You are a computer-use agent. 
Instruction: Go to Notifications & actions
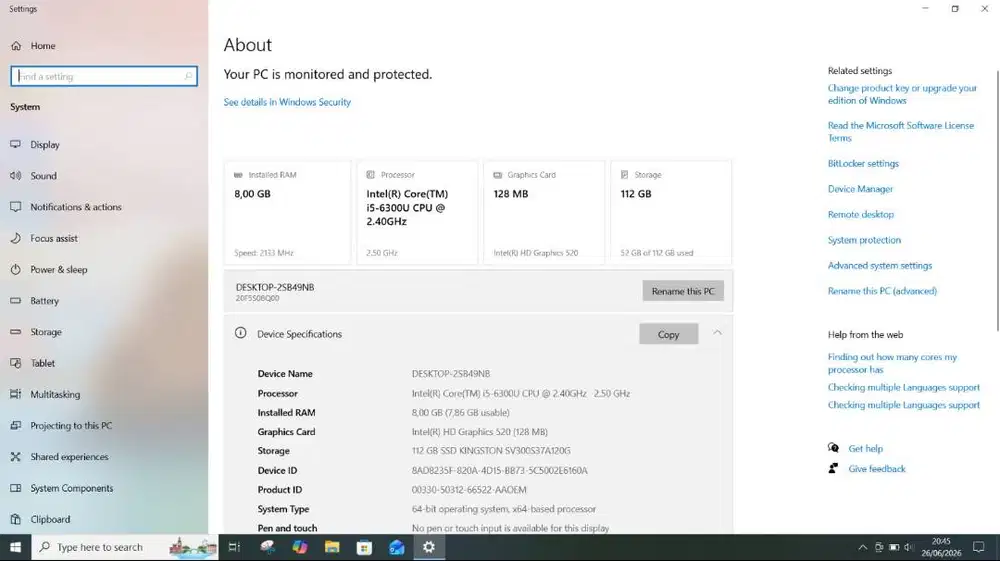click(x=76, y=207)
